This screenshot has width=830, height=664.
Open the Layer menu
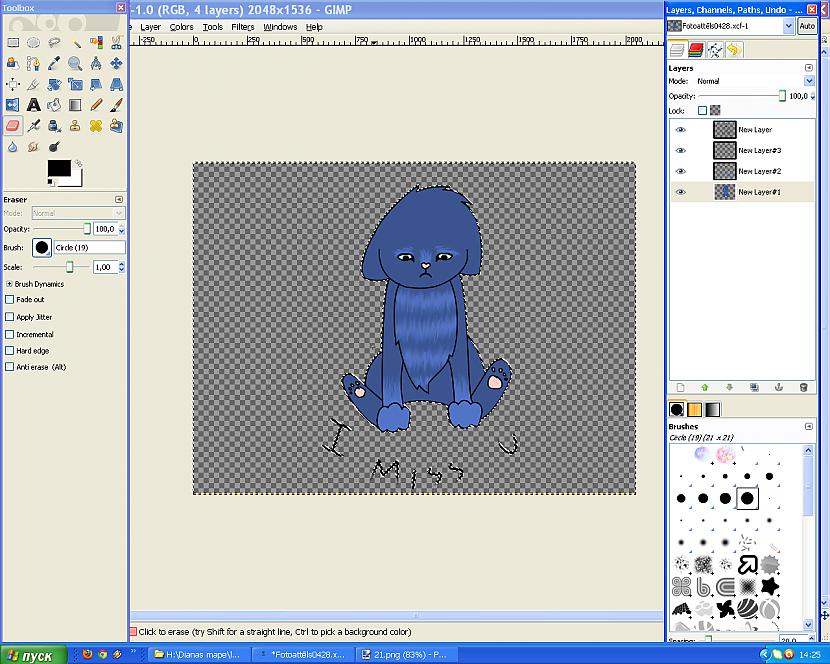[150, 27]
